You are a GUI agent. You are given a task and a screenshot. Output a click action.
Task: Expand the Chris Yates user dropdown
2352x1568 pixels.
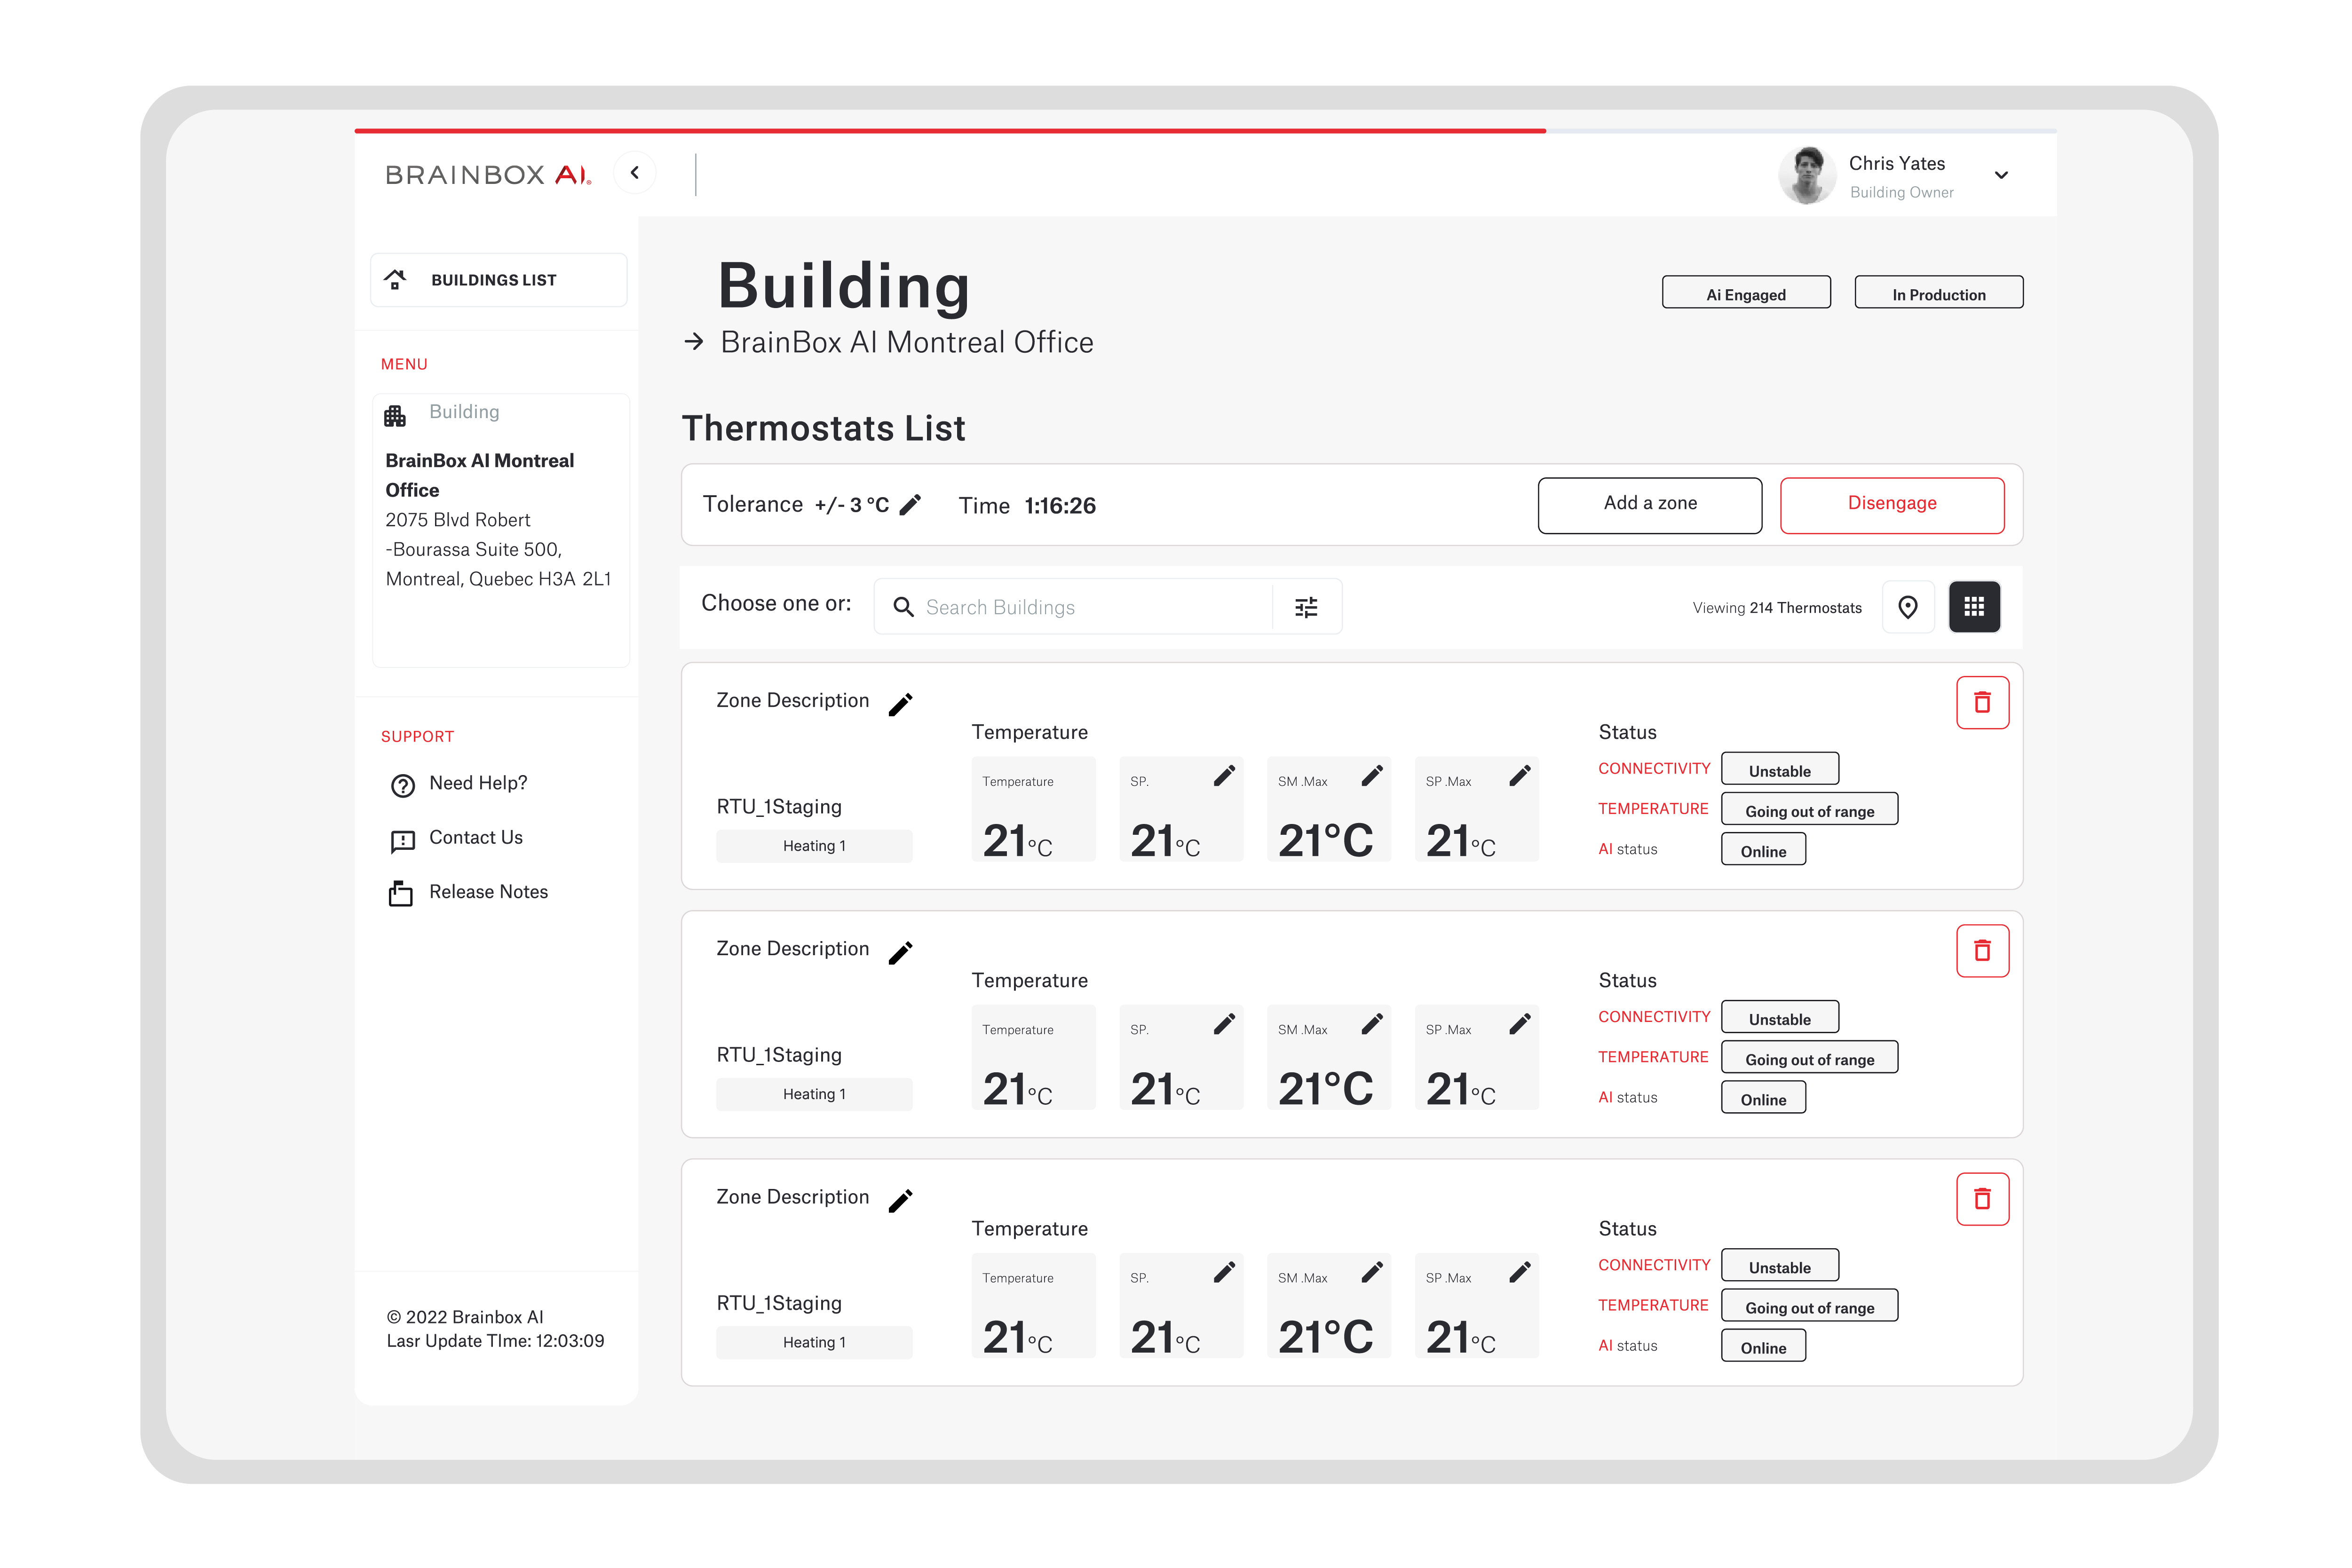(2000, 175)
